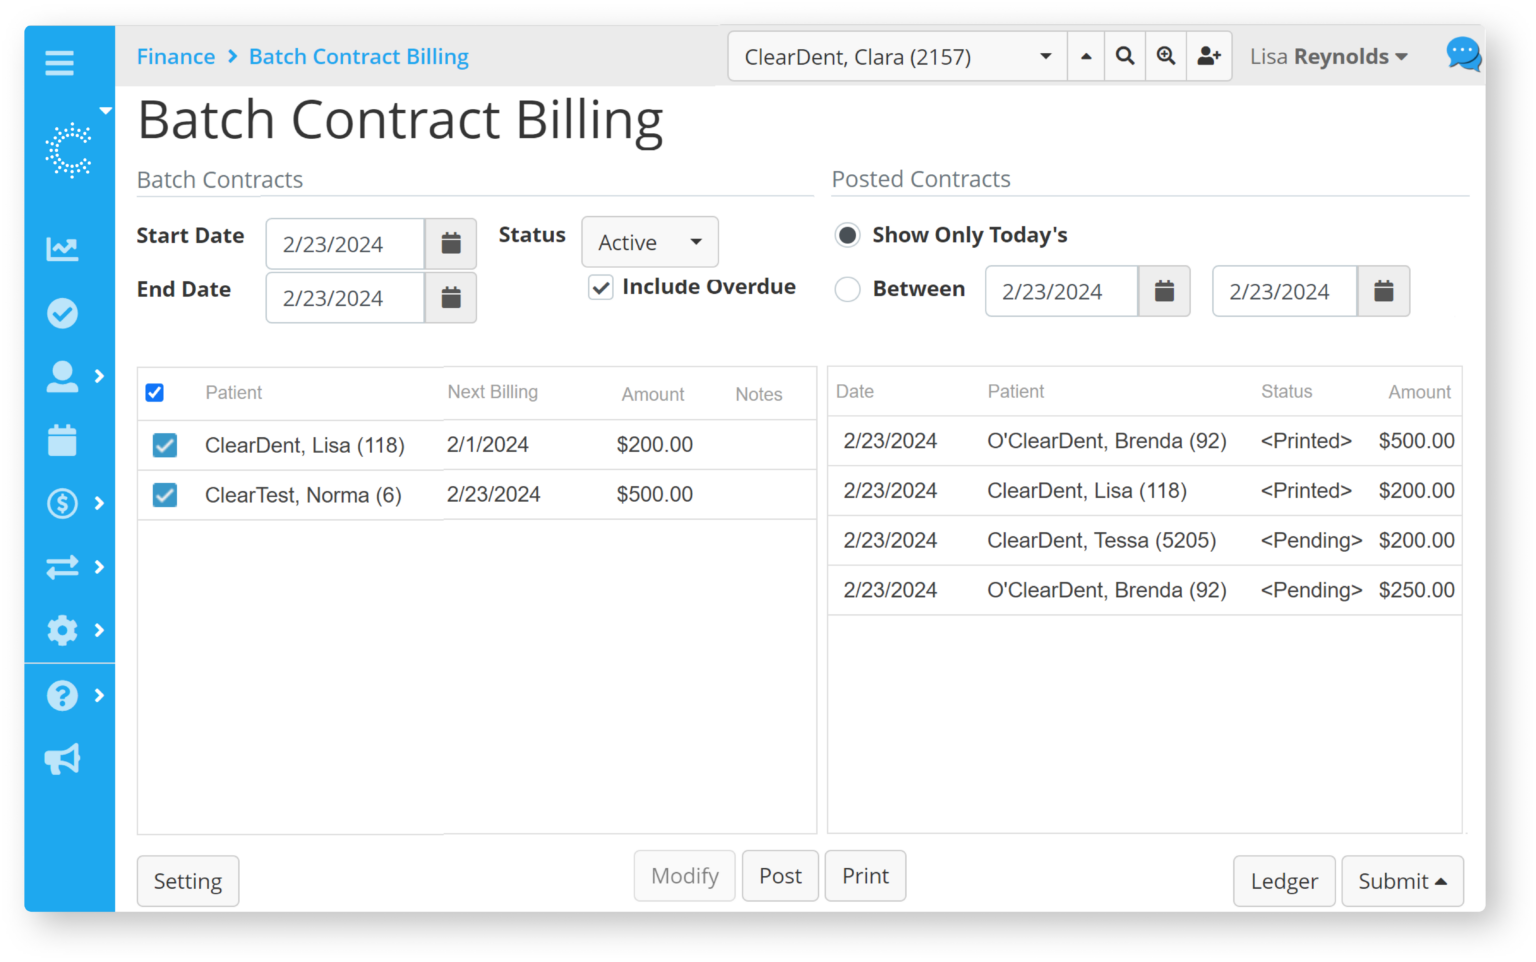Enable the Include Overdue checkbox
This screenshot has height=962, width=1536.
coord(600,287)
